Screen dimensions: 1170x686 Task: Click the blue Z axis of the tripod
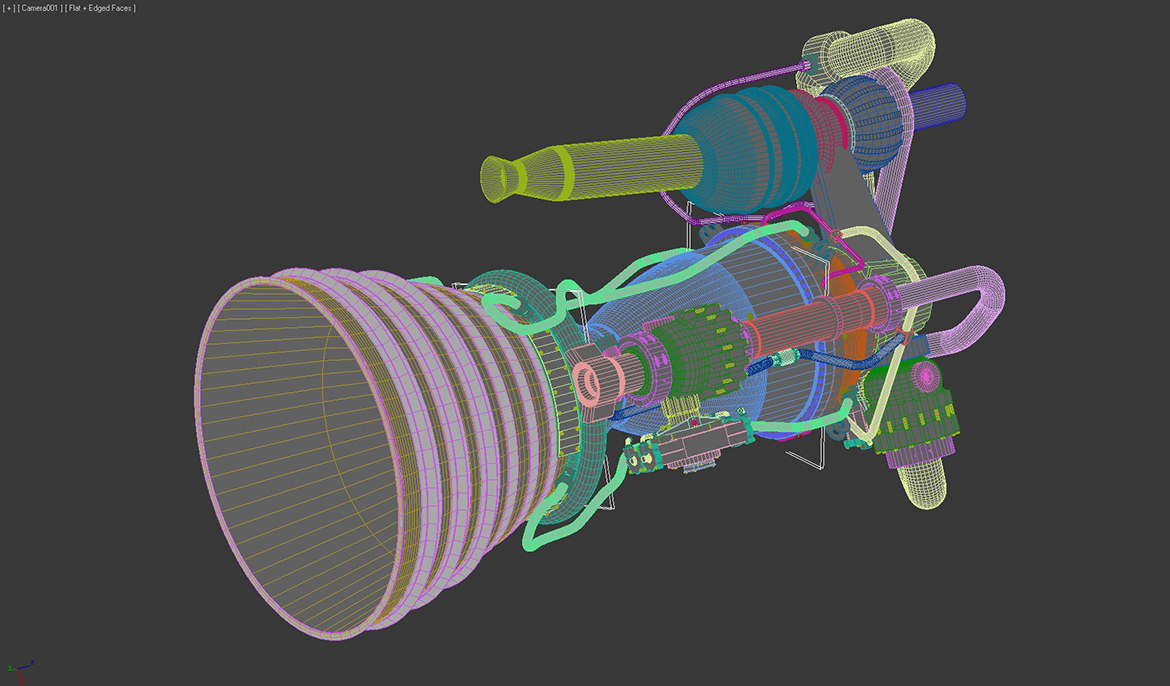[x=26, y=666]
